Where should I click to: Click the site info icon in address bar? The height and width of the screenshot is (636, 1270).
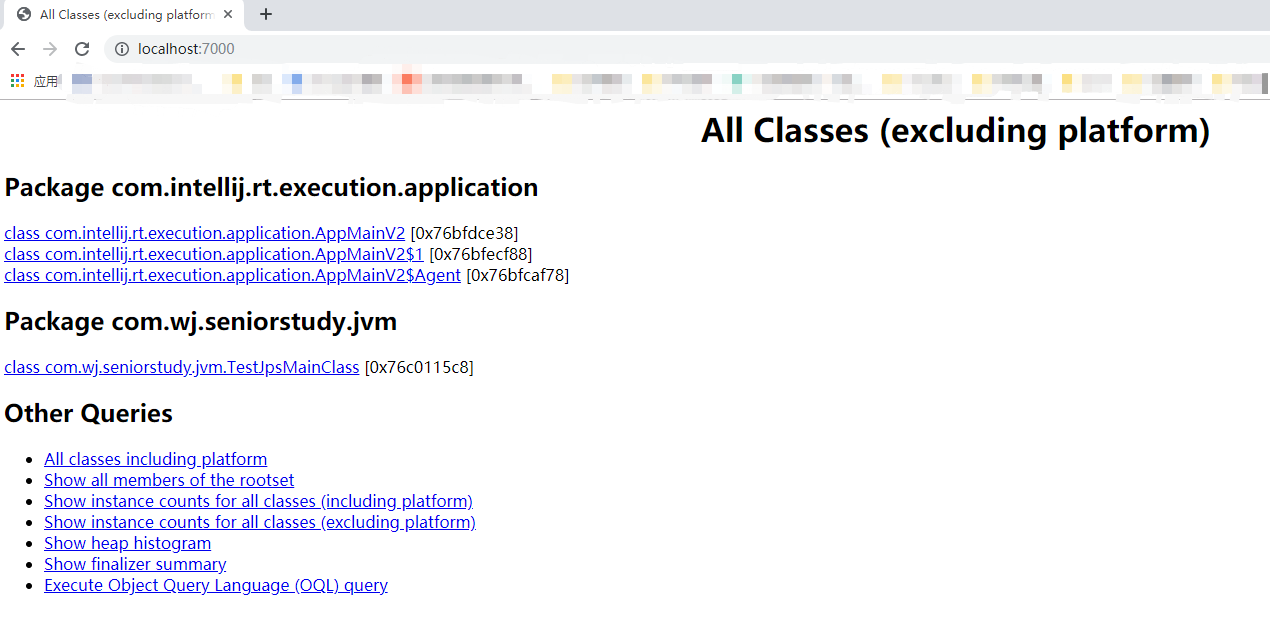point(122,49)
